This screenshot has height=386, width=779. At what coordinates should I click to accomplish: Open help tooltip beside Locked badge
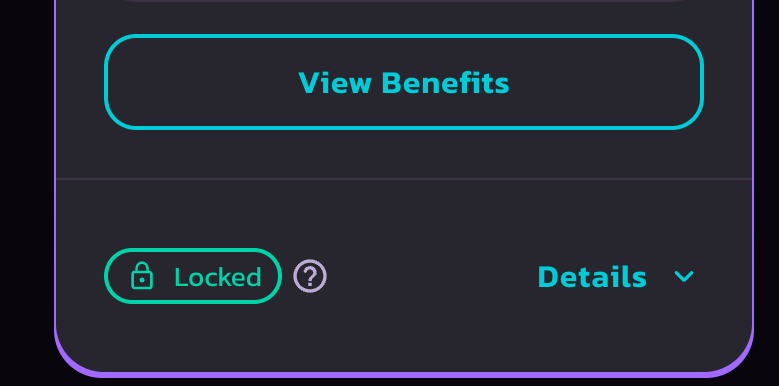click(x=310, y=276)
